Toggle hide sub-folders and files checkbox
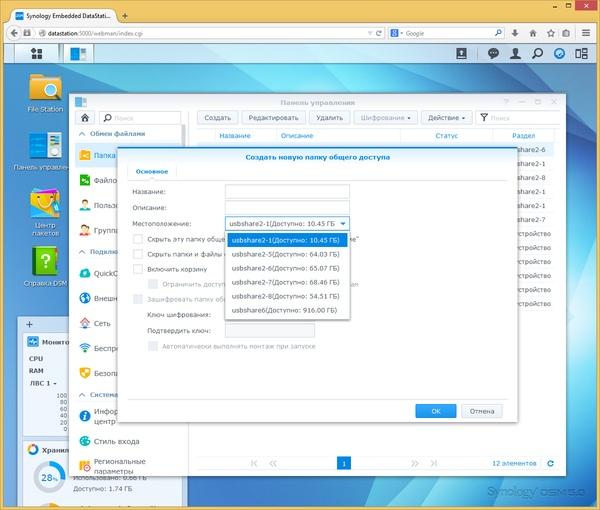600x510 pixels. click(138, 254)
